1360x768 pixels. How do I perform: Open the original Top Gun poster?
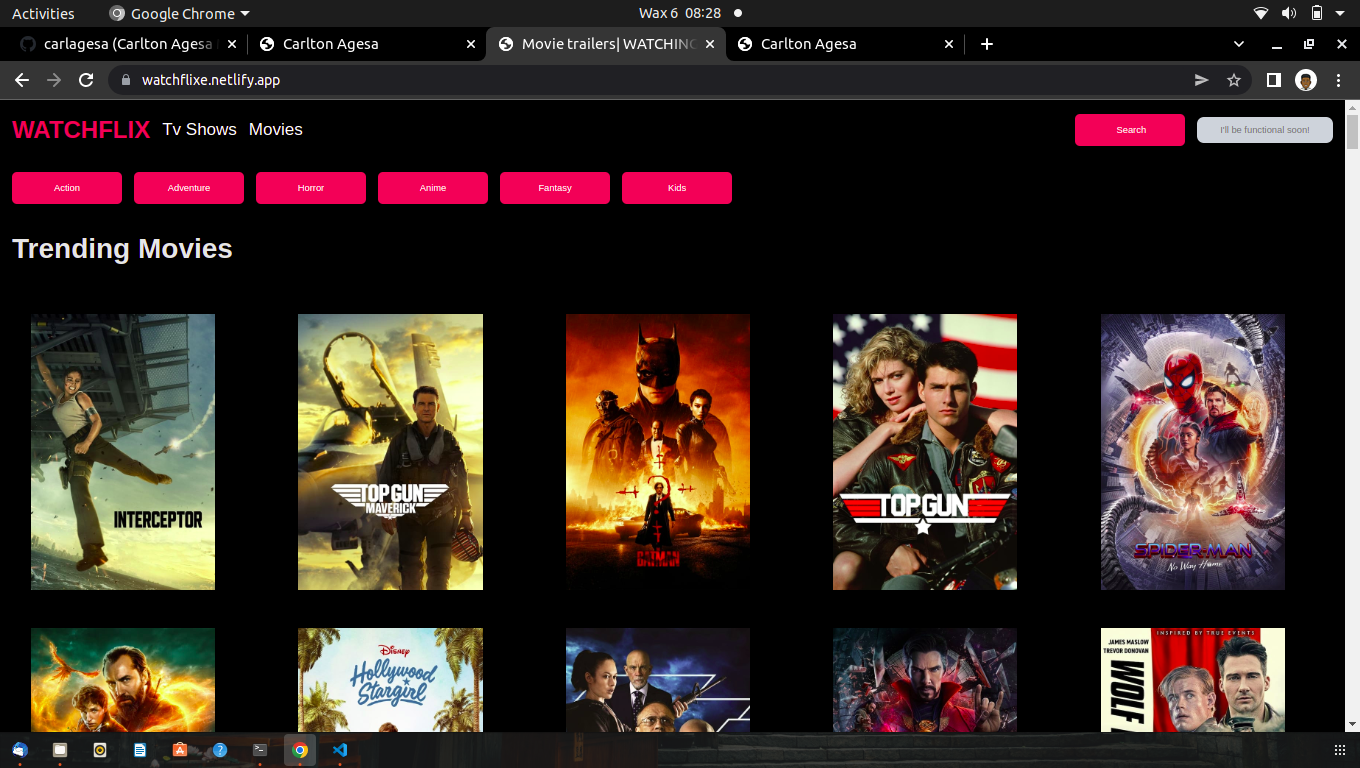(x=925, y=452)
